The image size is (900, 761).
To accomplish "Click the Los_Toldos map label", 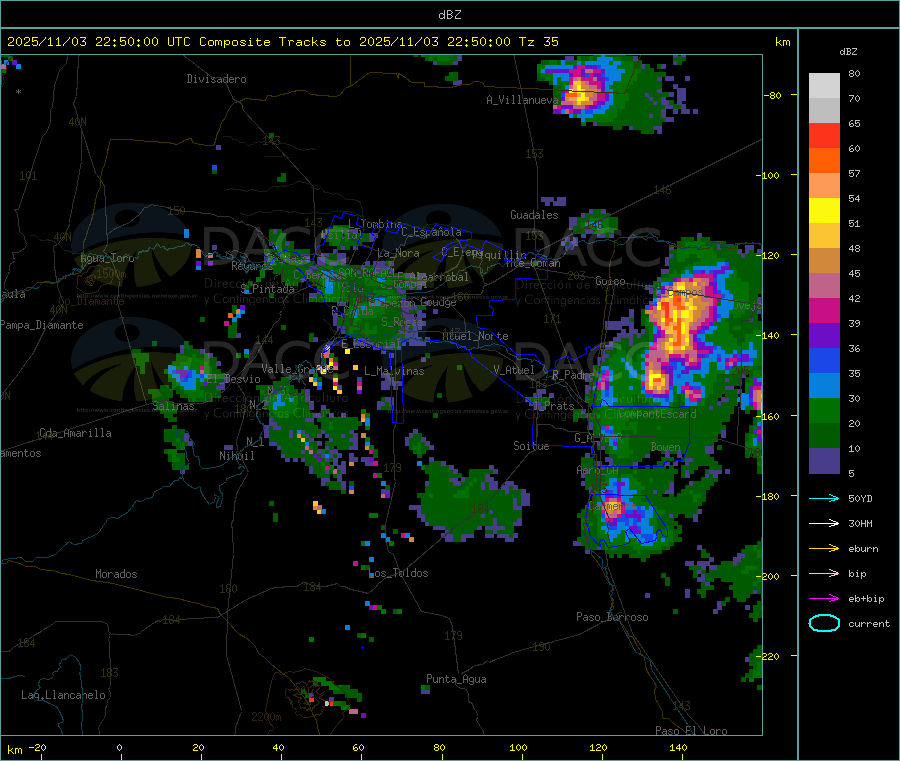I will coord(398,573).
